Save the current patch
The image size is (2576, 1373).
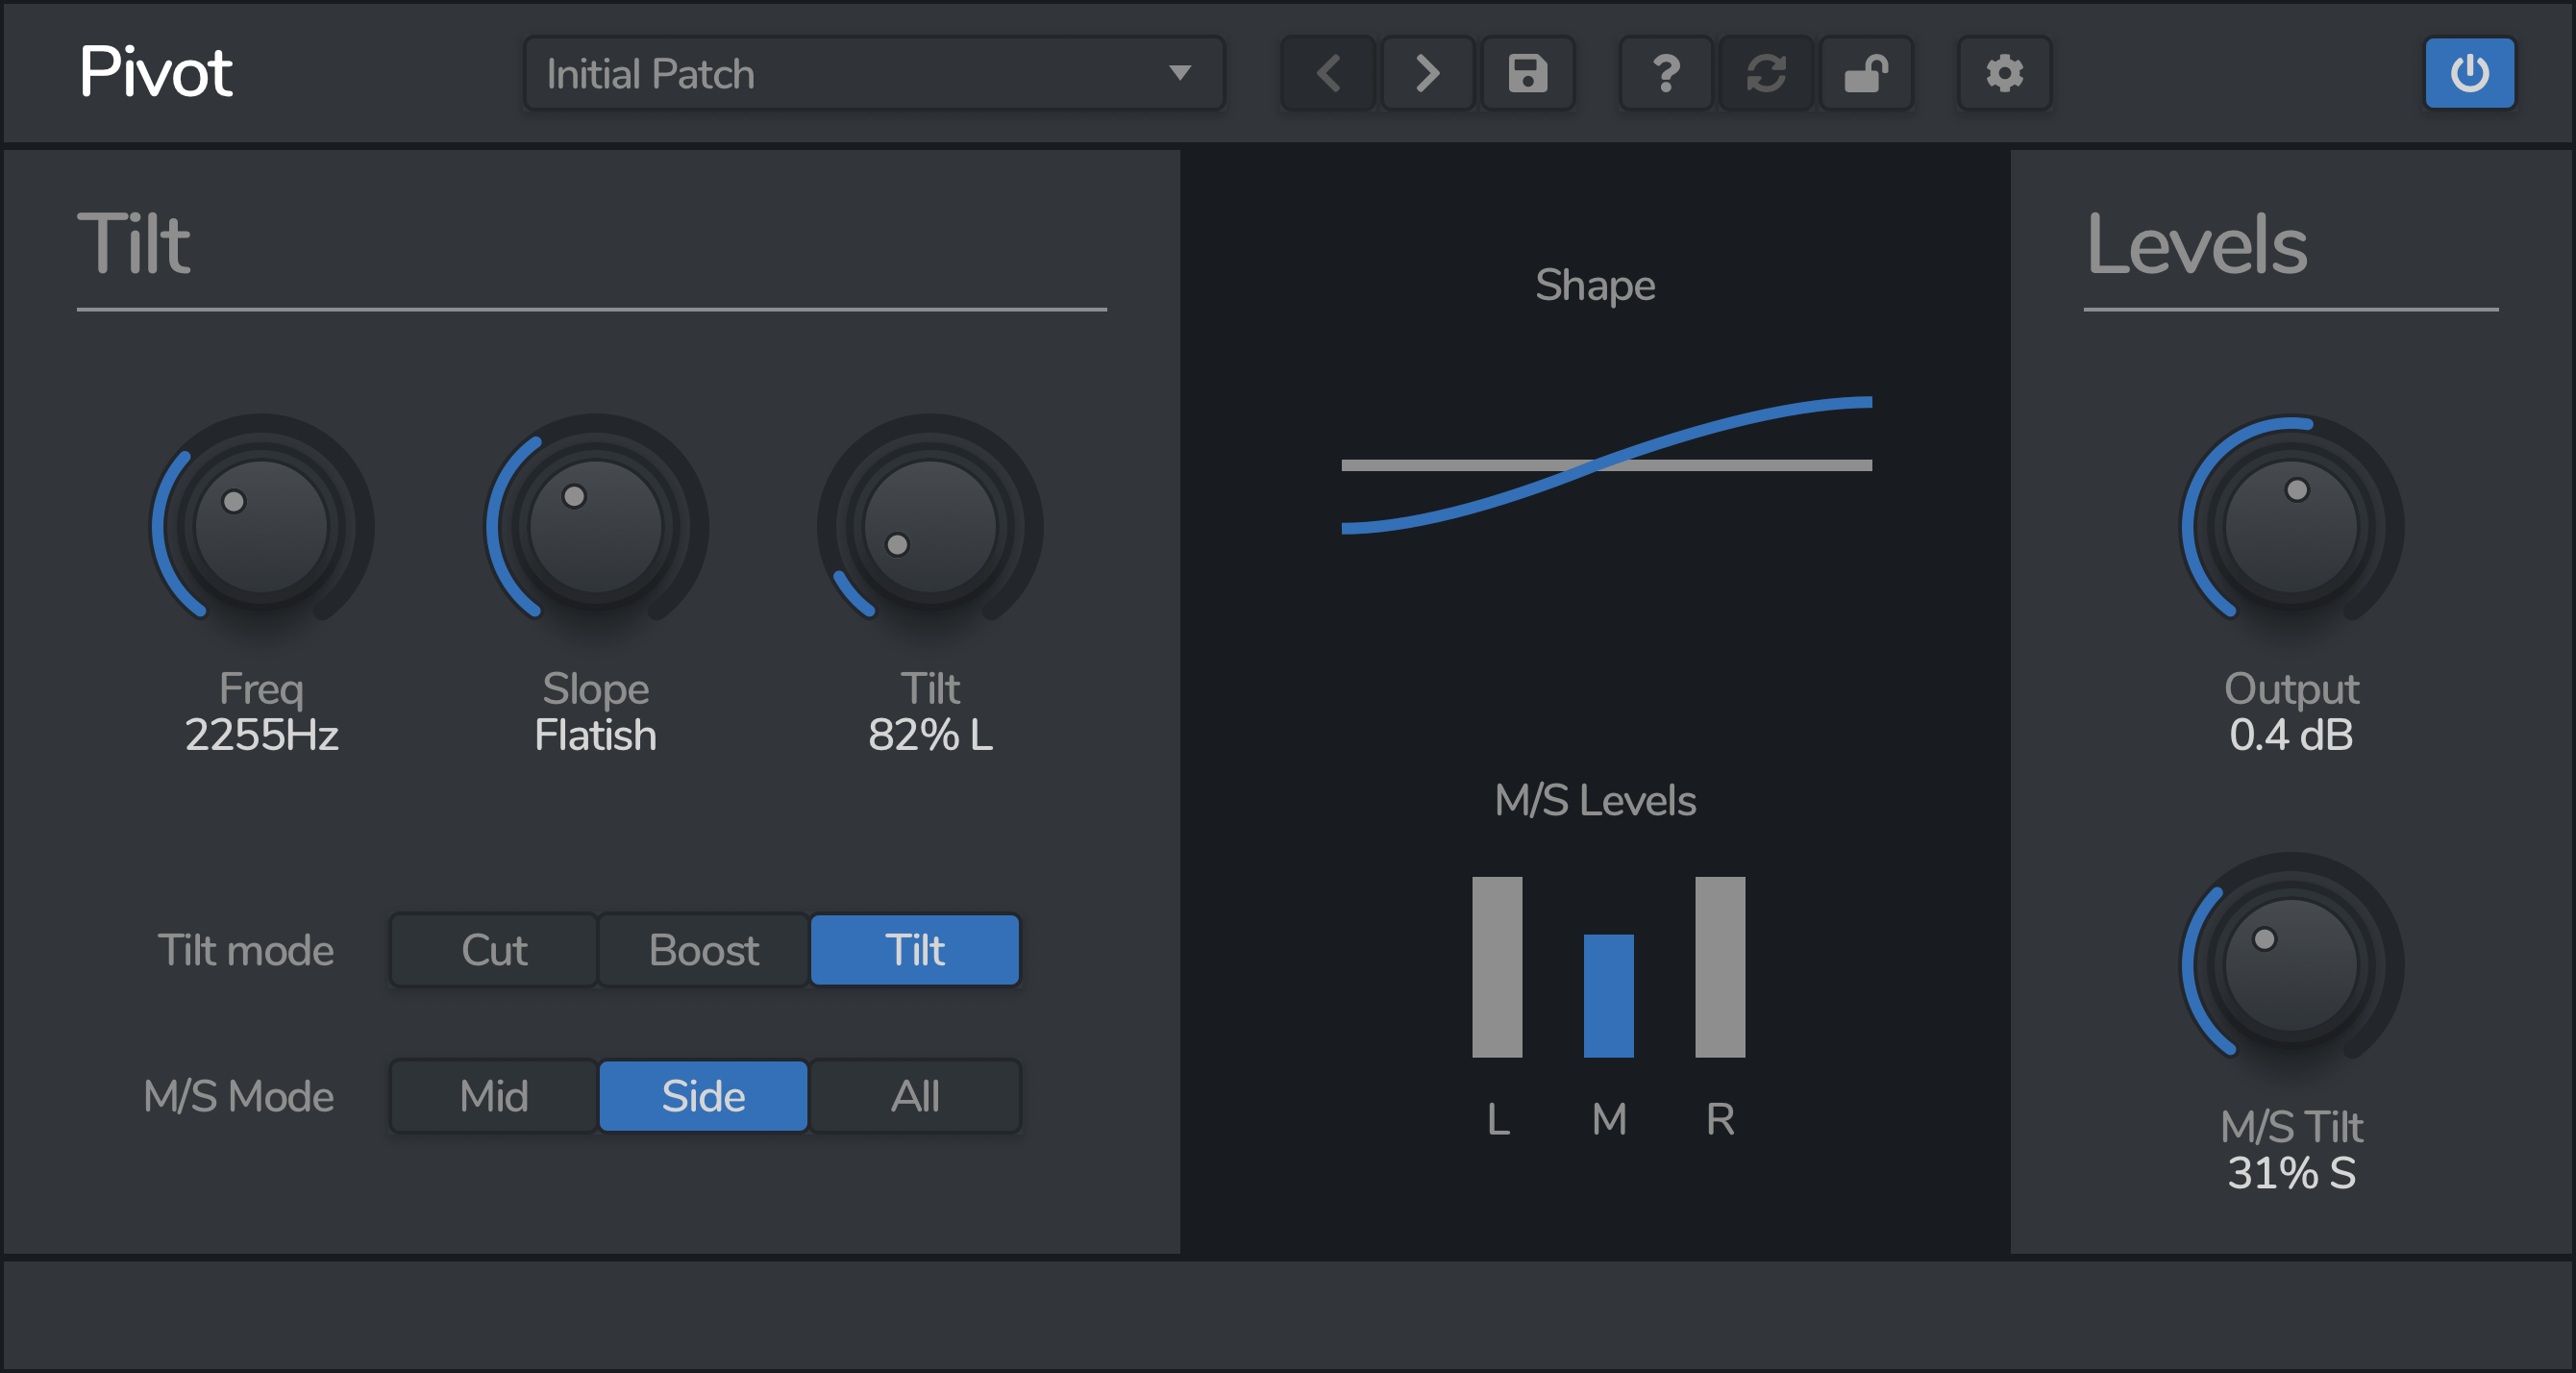[1527, 73]
